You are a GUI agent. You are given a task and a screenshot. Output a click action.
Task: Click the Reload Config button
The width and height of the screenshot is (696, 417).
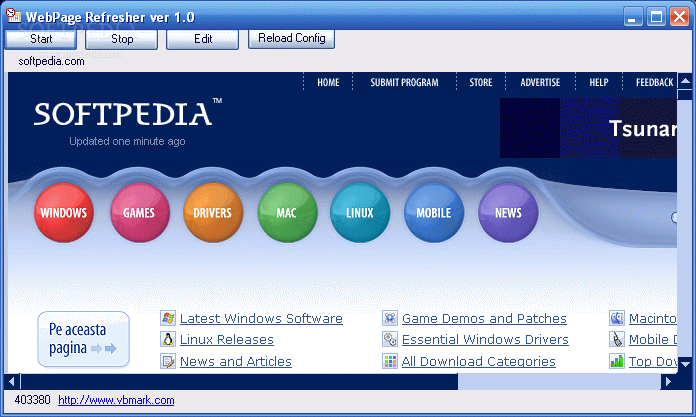pos(291,38)
